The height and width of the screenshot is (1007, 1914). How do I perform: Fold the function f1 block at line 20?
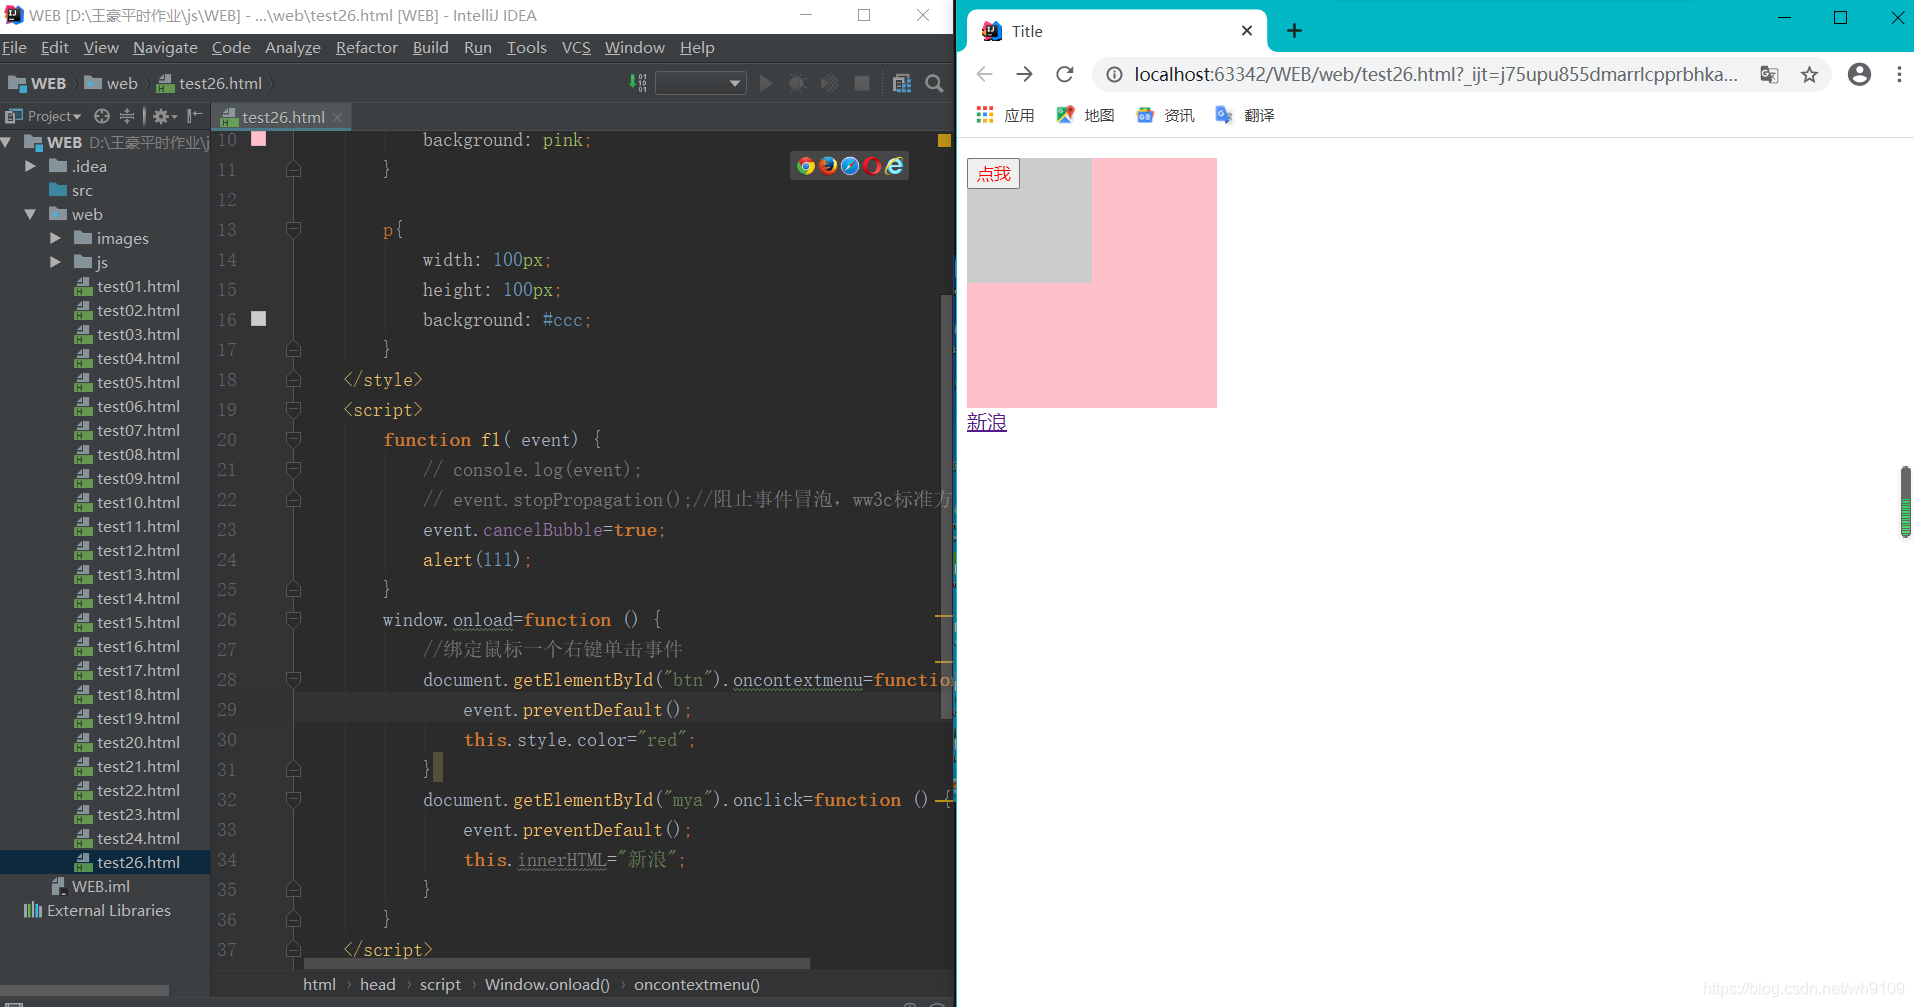pos(293,440)
